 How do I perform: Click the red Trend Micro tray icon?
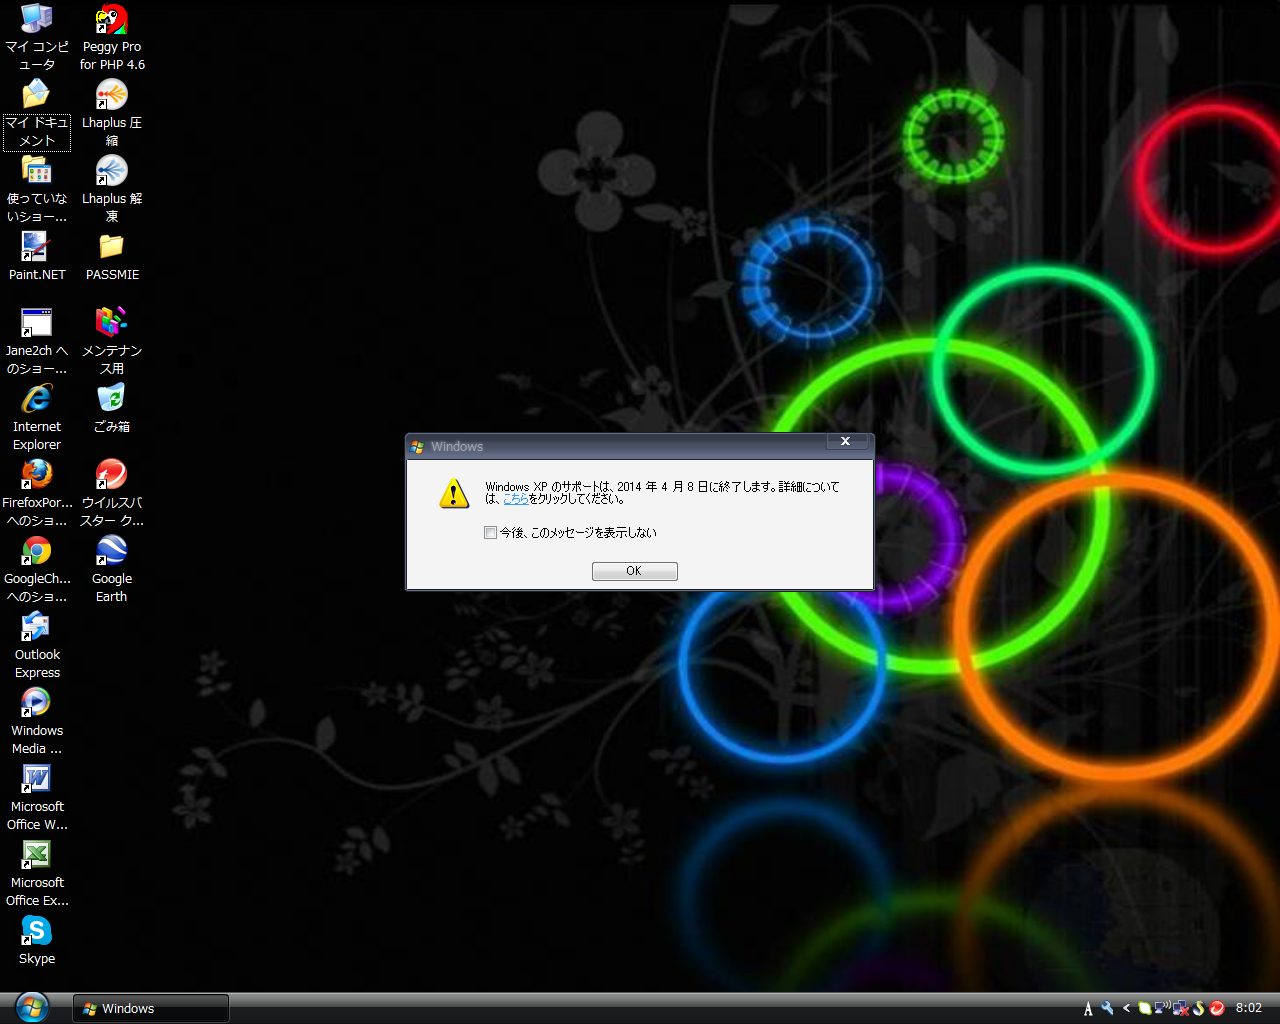1217,1008
